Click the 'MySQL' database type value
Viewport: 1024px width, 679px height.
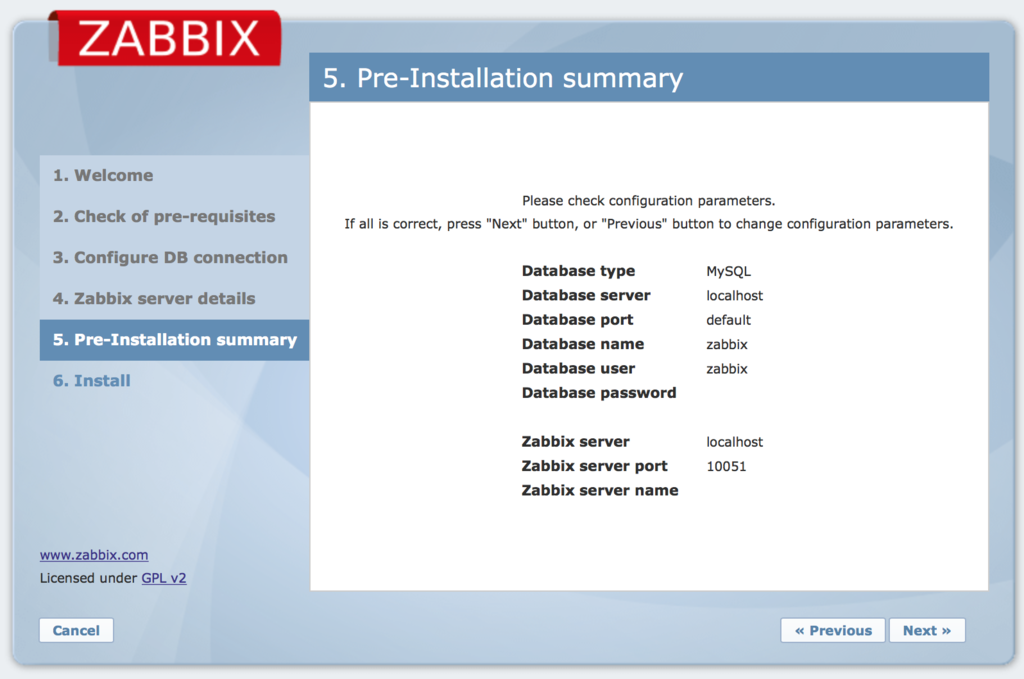(729, 272)
